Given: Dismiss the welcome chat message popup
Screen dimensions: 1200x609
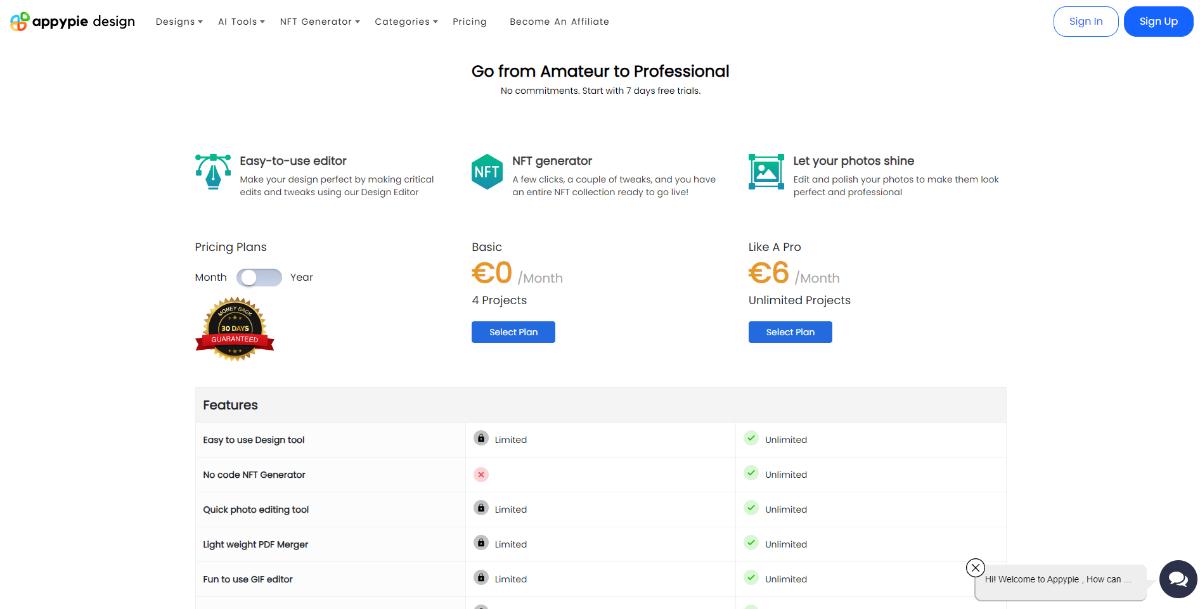Looking at the screenshot, I should point(975,567).
